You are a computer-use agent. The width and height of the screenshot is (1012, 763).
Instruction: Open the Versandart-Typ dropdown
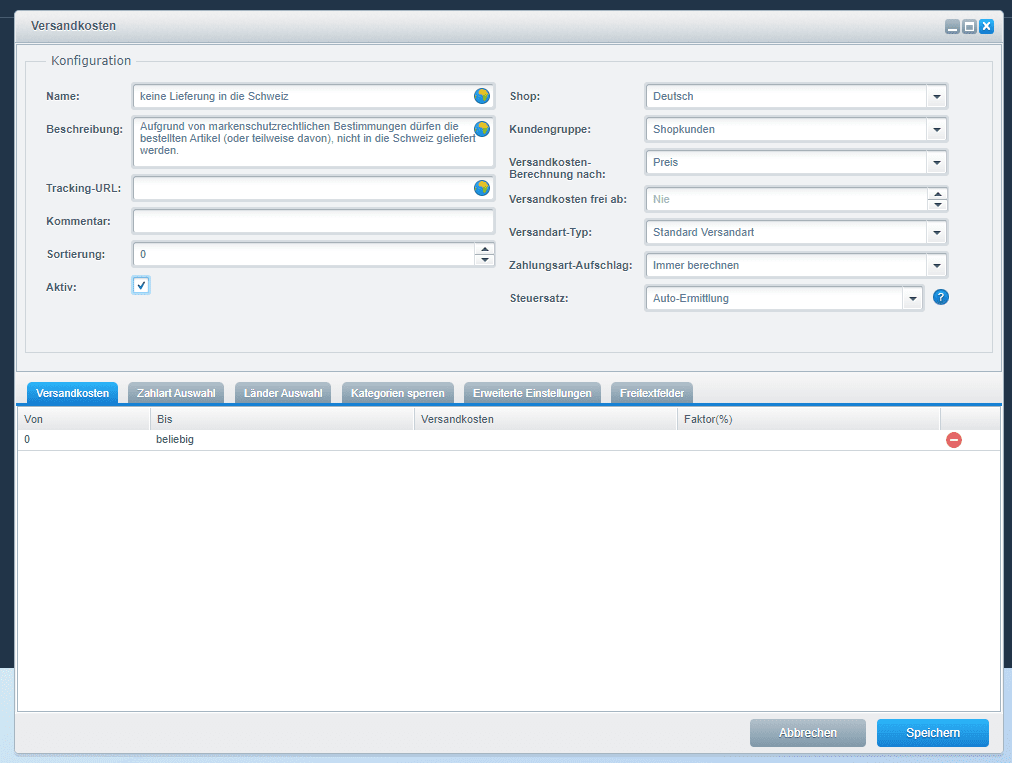pyautogui.click(x=936, y=232)
